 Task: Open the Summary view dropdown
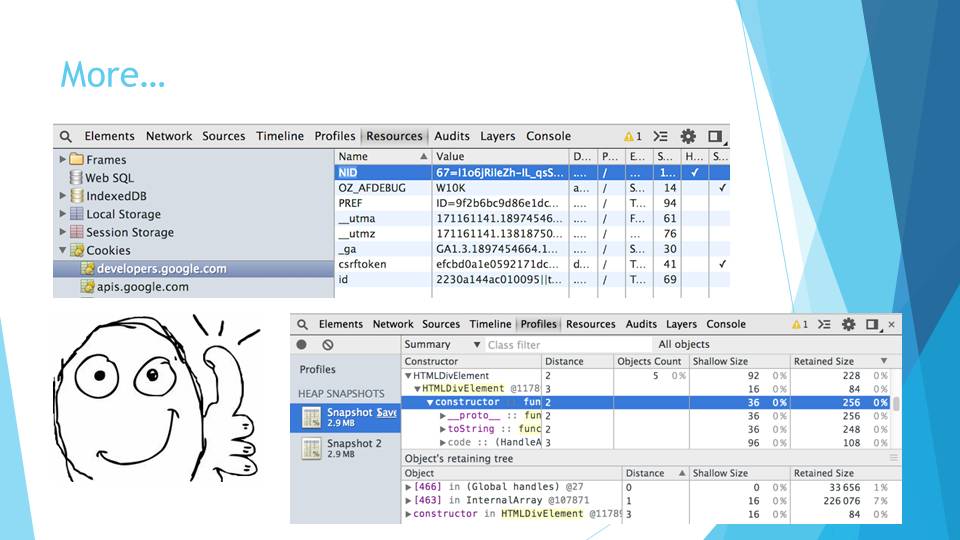(x=441, y=345)
